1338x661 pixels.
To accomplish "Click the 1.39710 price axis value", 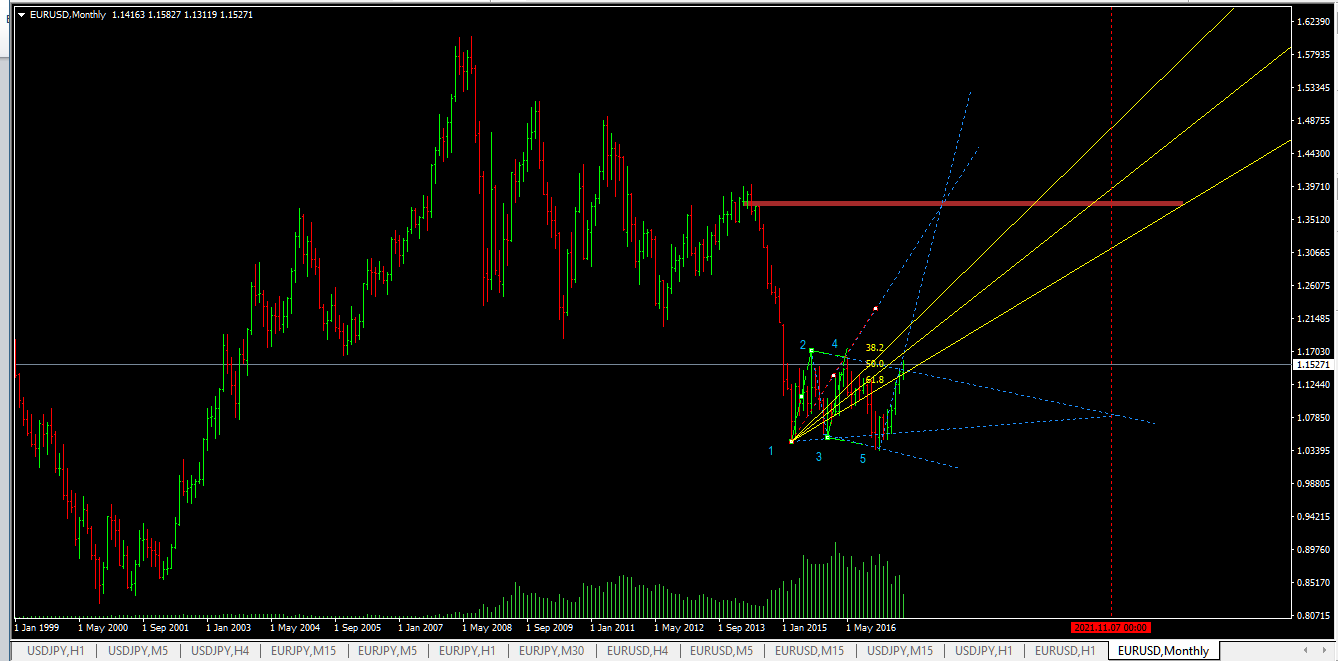I will pyautogui.click(x=1314, y=187).
